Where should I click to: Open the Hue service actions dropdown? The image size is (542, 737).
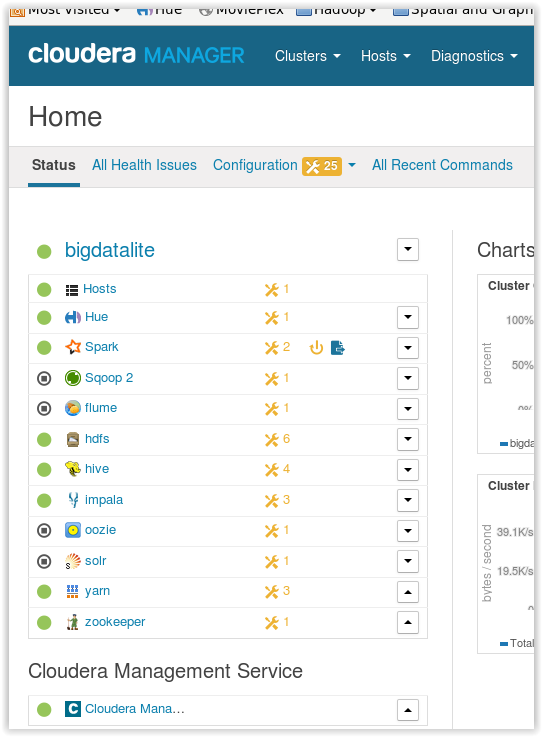point(408,317)
